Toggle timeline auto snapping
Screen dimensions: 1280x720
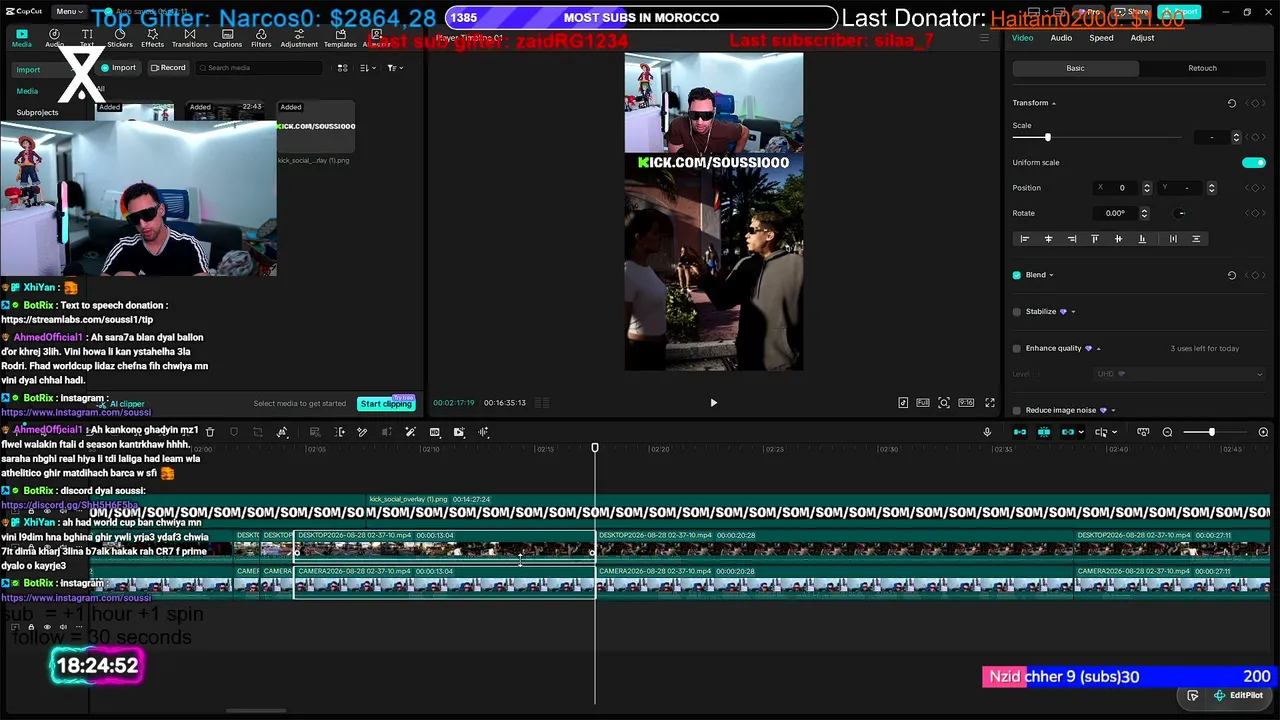click(x=1044, y=432)
